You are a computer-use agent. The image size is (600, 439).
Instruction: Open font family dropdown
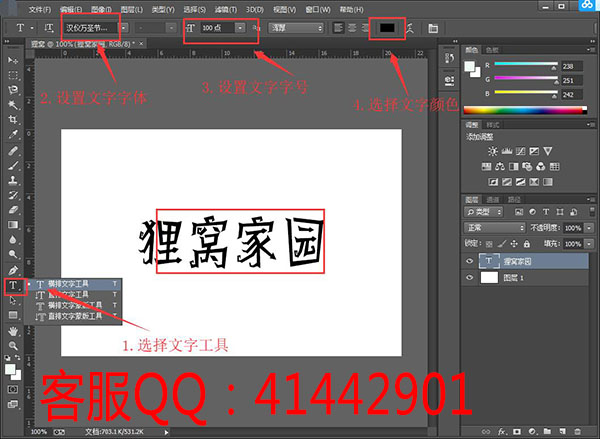tap(124, 28)
